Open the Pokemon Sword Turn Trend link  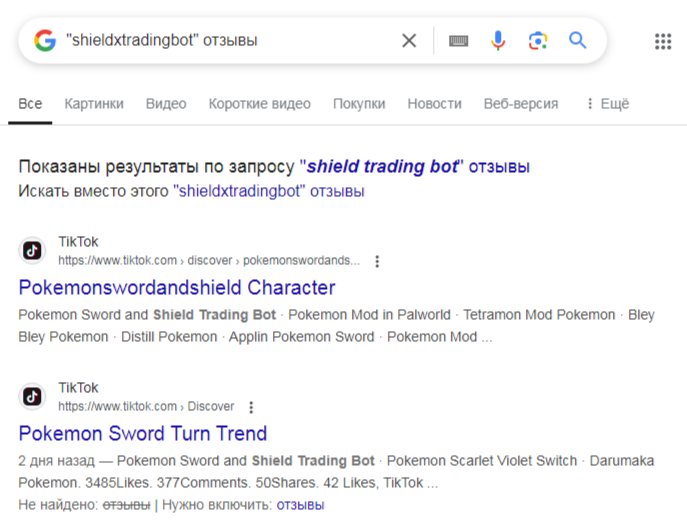143,434
